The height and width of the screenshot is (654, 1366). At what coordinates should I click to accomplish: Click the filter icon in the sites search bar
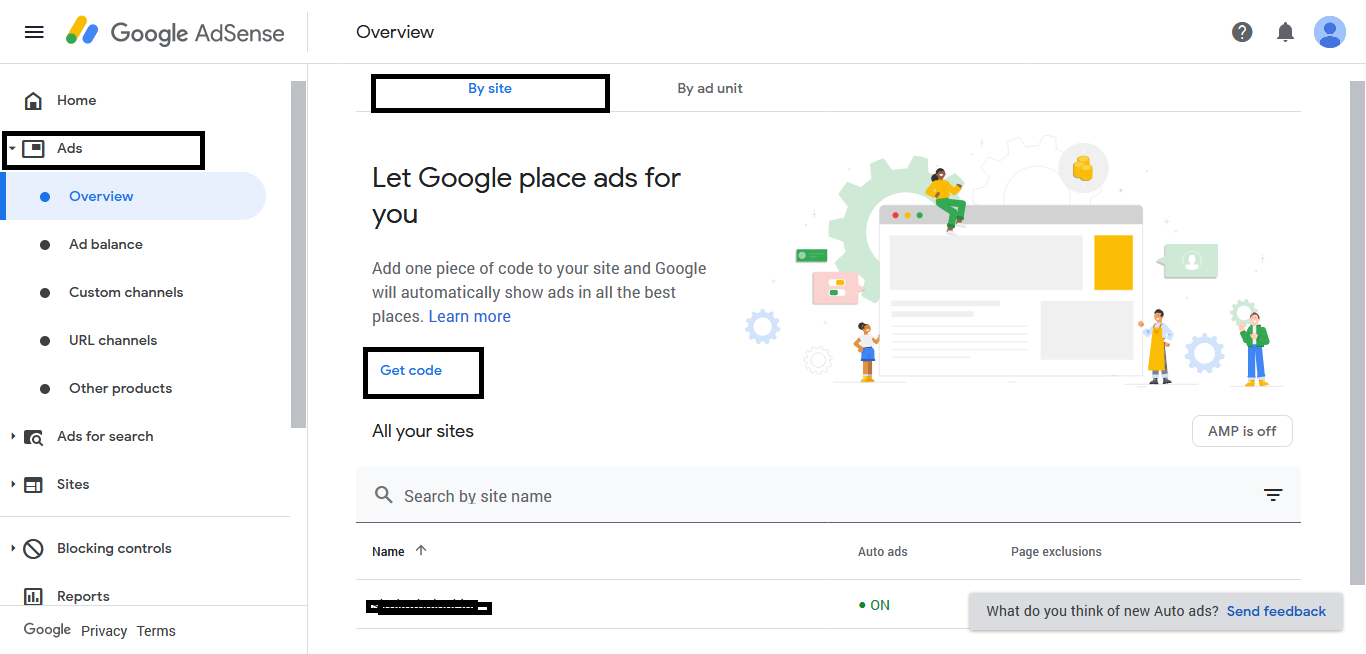pos(1273,495)
